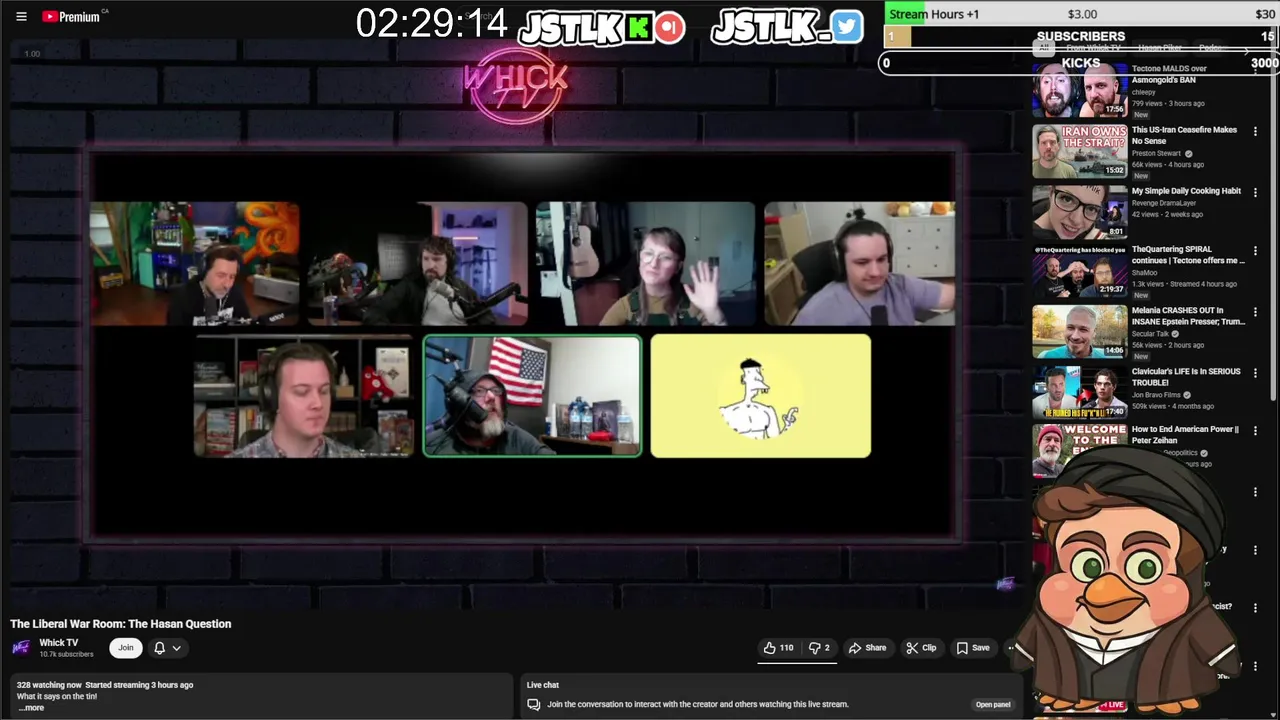Open the ShaMoo channel name
Screen dimensions: 1280x720
tap(1144, 272)
